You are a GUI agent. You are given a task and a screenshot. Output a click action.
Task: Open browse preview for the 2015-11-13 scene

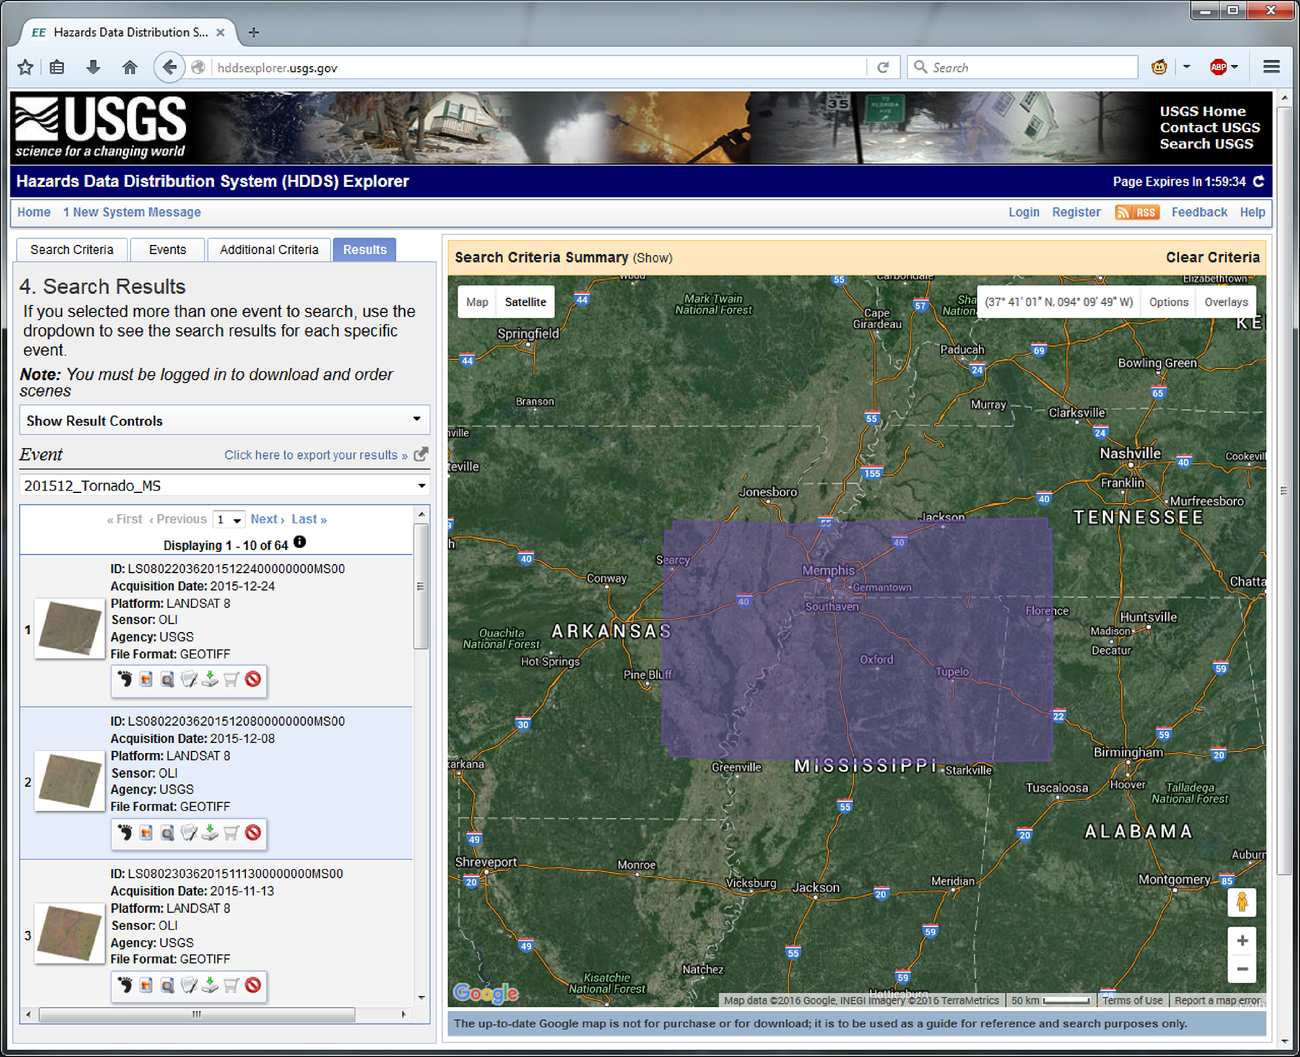[167, 985]
